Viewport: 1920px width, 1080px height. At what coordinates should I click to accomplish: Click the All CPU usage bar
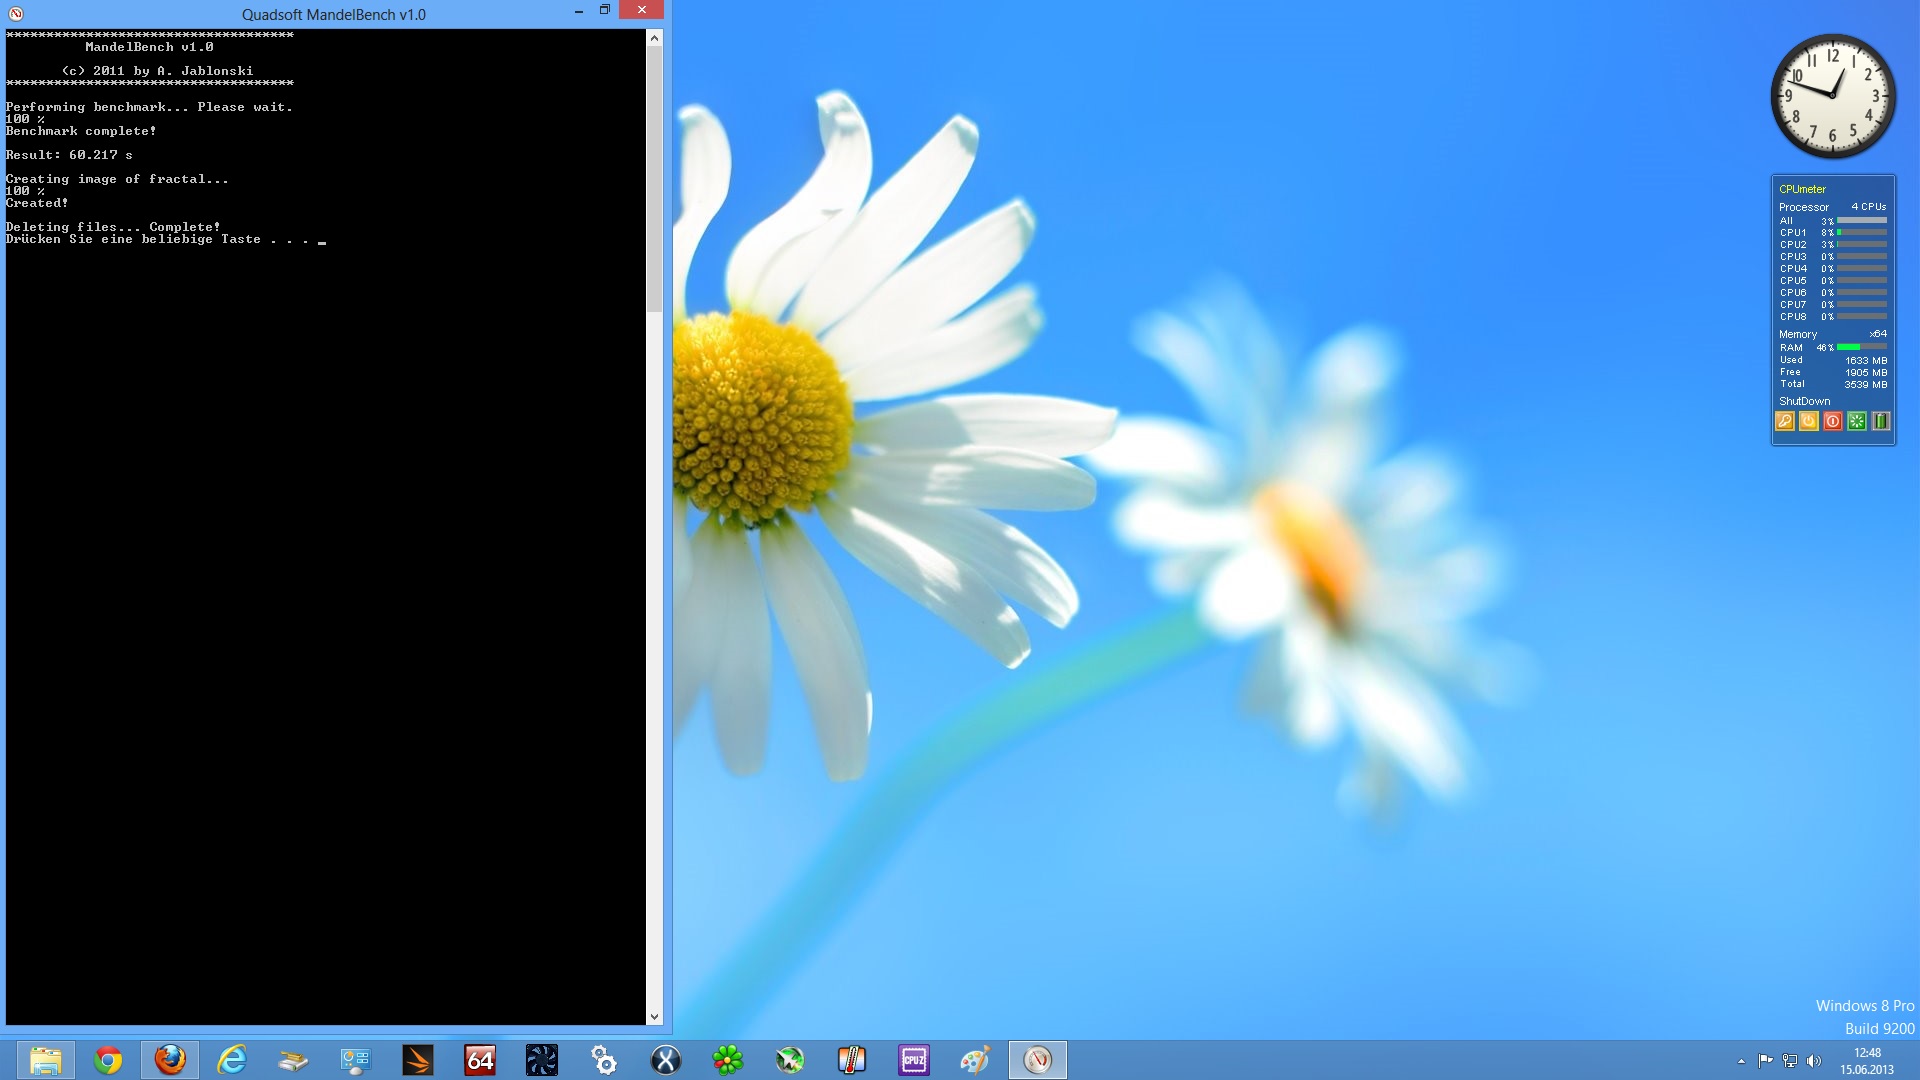(1862, 220)
